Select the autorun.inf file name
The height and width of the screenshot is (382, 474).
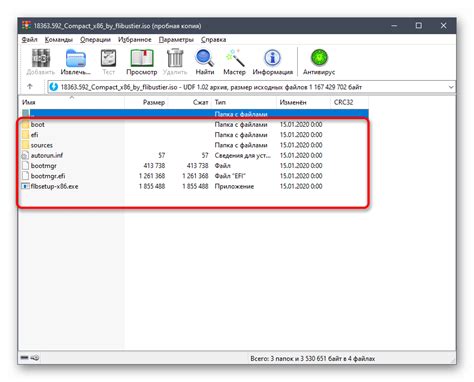pyautogui.click(x=47, y=156)
